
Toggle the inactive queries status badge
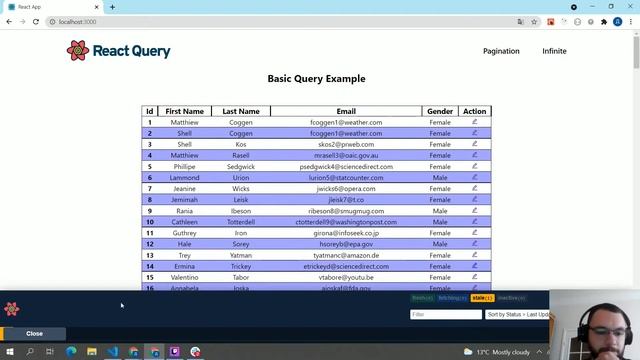tap(511, 298)
